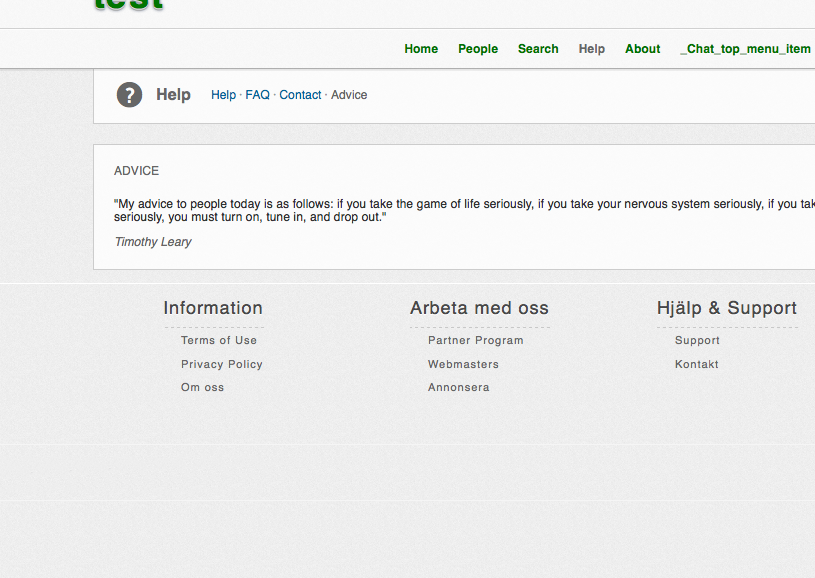The width and height of the screenshot is (815, 578).
Task: Click the Om oss footer link
Action: tap(202, 388)
